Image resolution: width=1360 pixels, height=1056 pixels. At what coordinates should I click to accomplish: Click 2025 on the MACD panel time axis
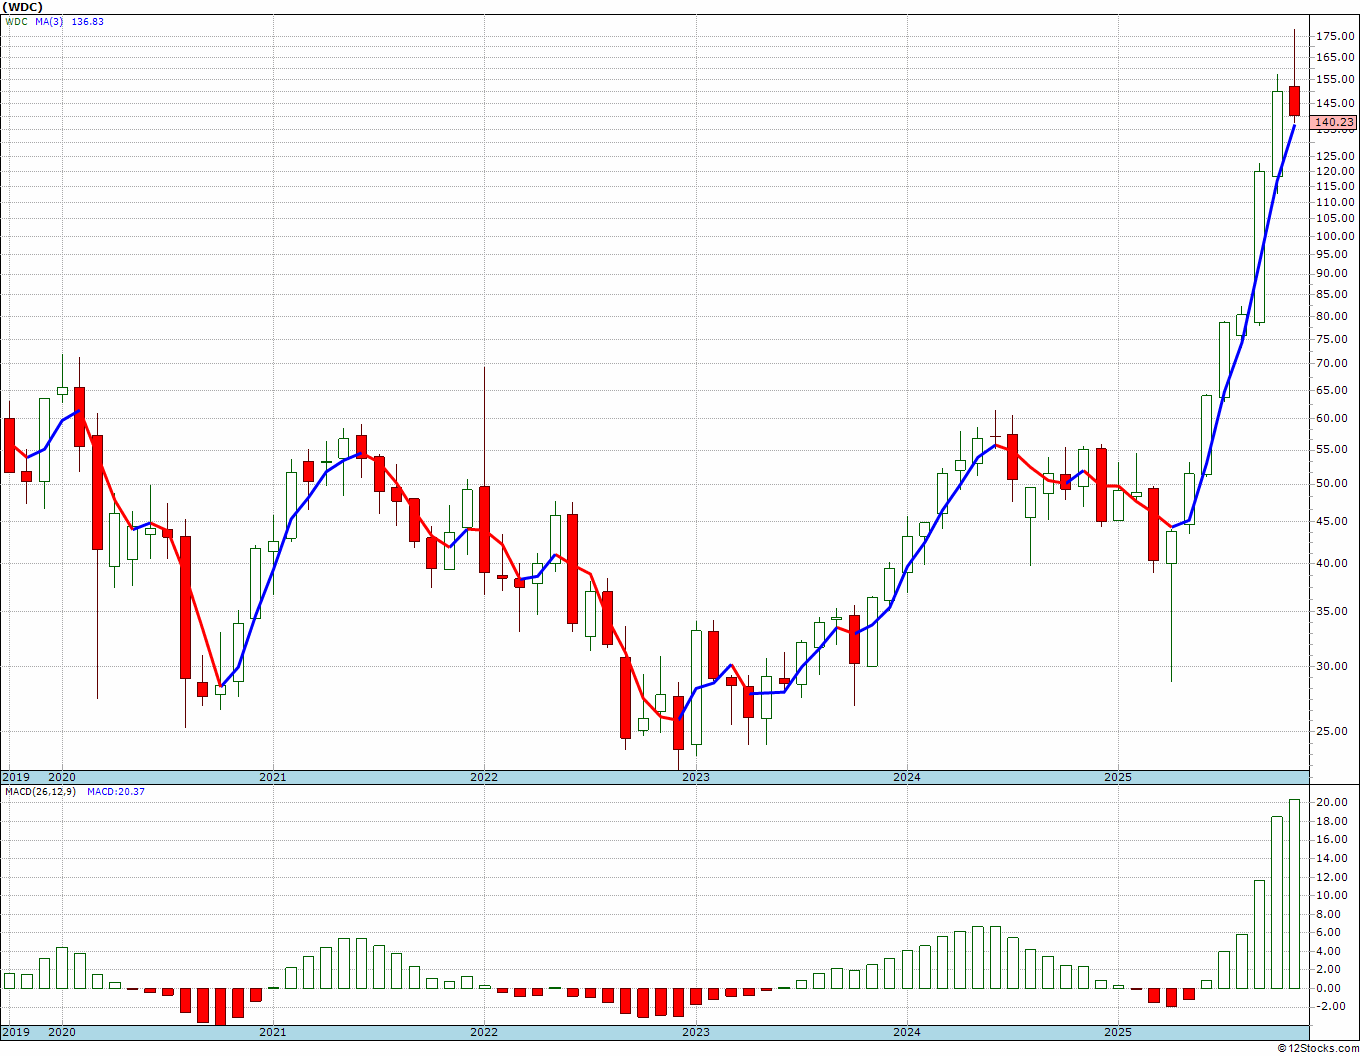point(1118,1031)
